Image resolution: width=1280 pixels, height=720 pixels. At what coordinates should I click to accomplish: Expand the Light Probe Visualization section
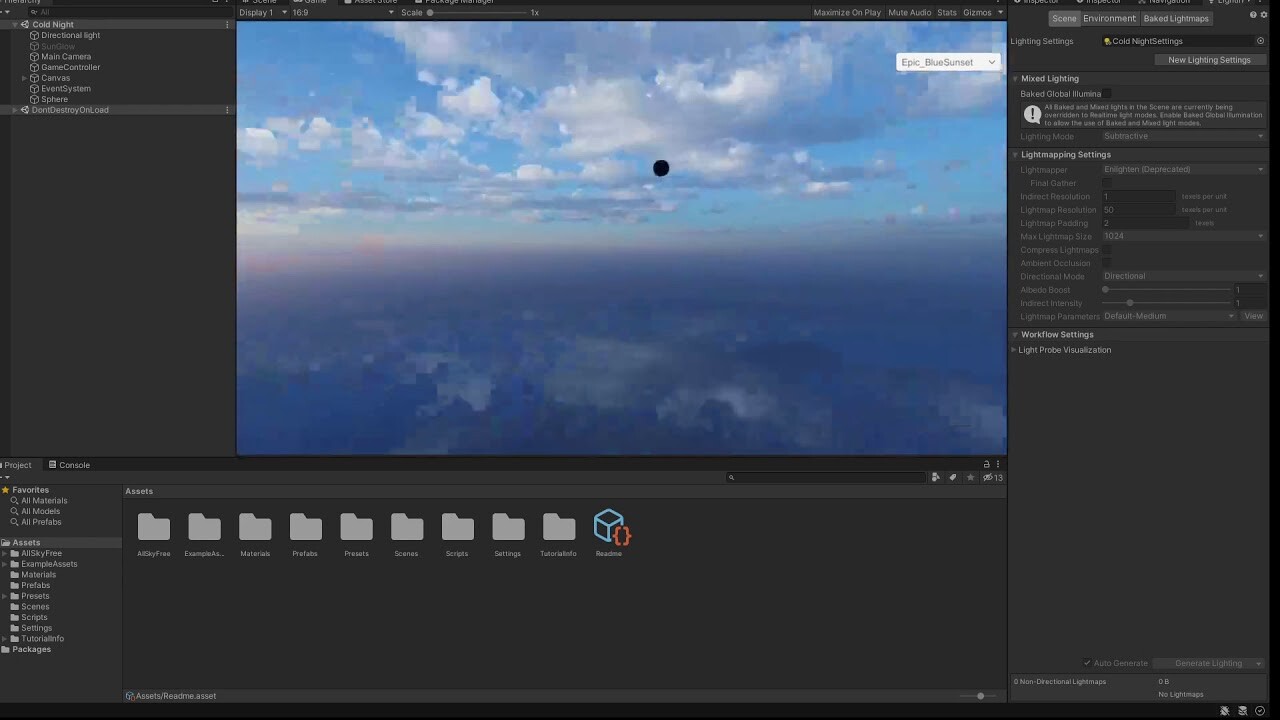tap(1014, 349)
